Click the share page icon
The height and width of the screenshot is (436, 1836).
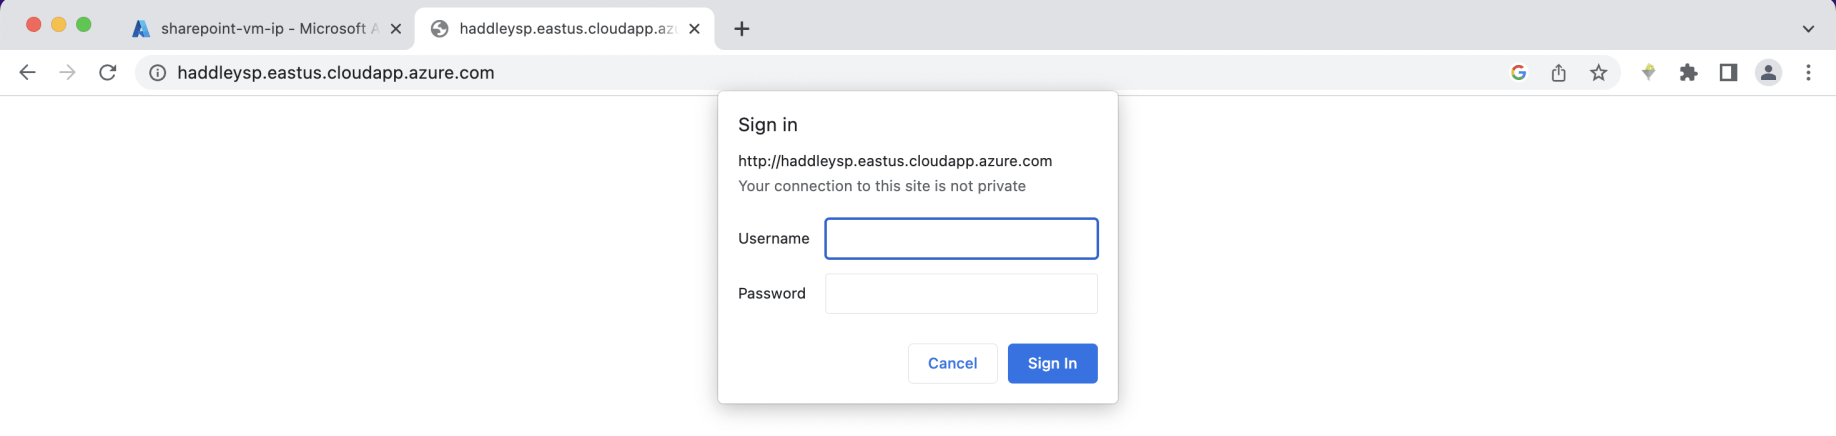1558,73
